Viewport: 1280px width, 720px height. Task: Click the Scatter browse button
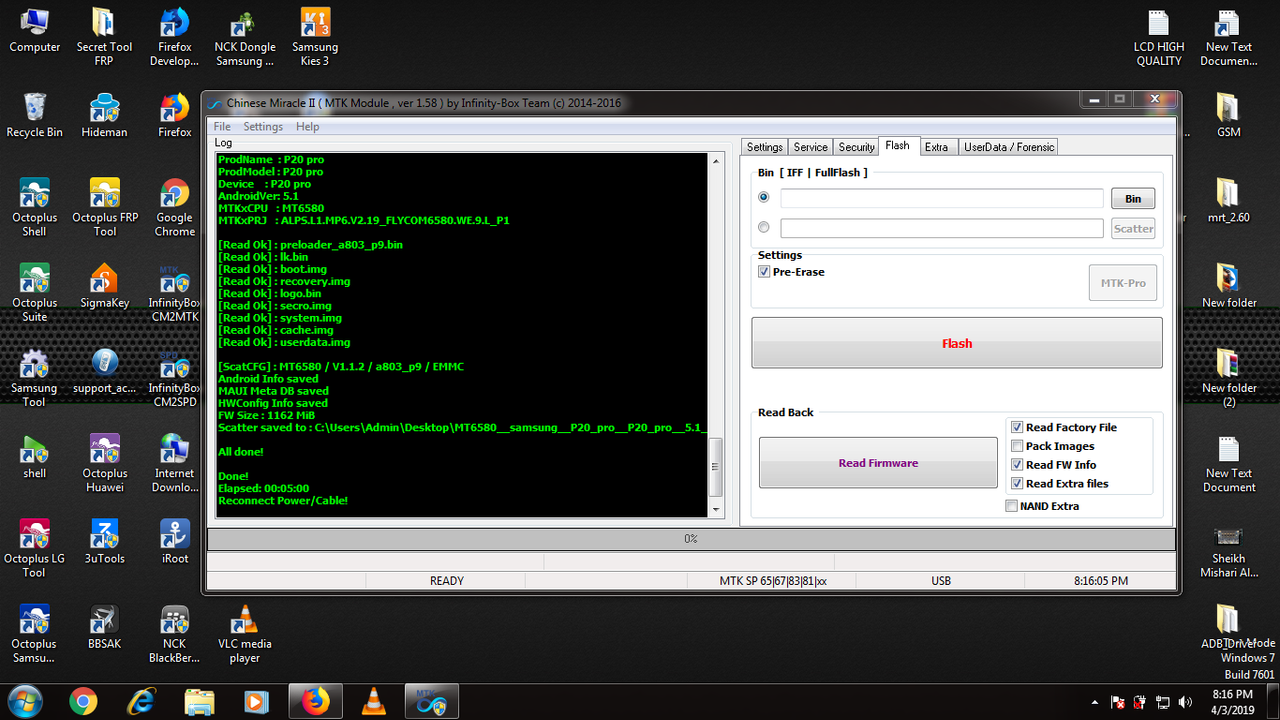[1133, 228]
